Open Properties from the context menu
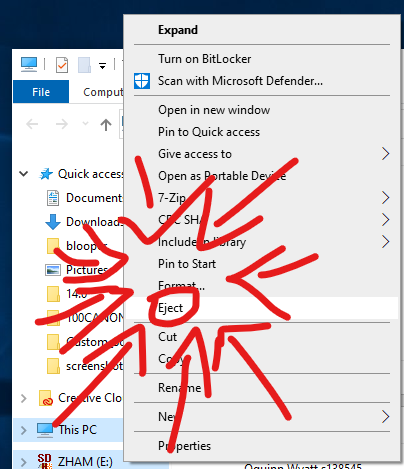Image resolution: width=404 pixels, height=469 pixels. point(184,446)
